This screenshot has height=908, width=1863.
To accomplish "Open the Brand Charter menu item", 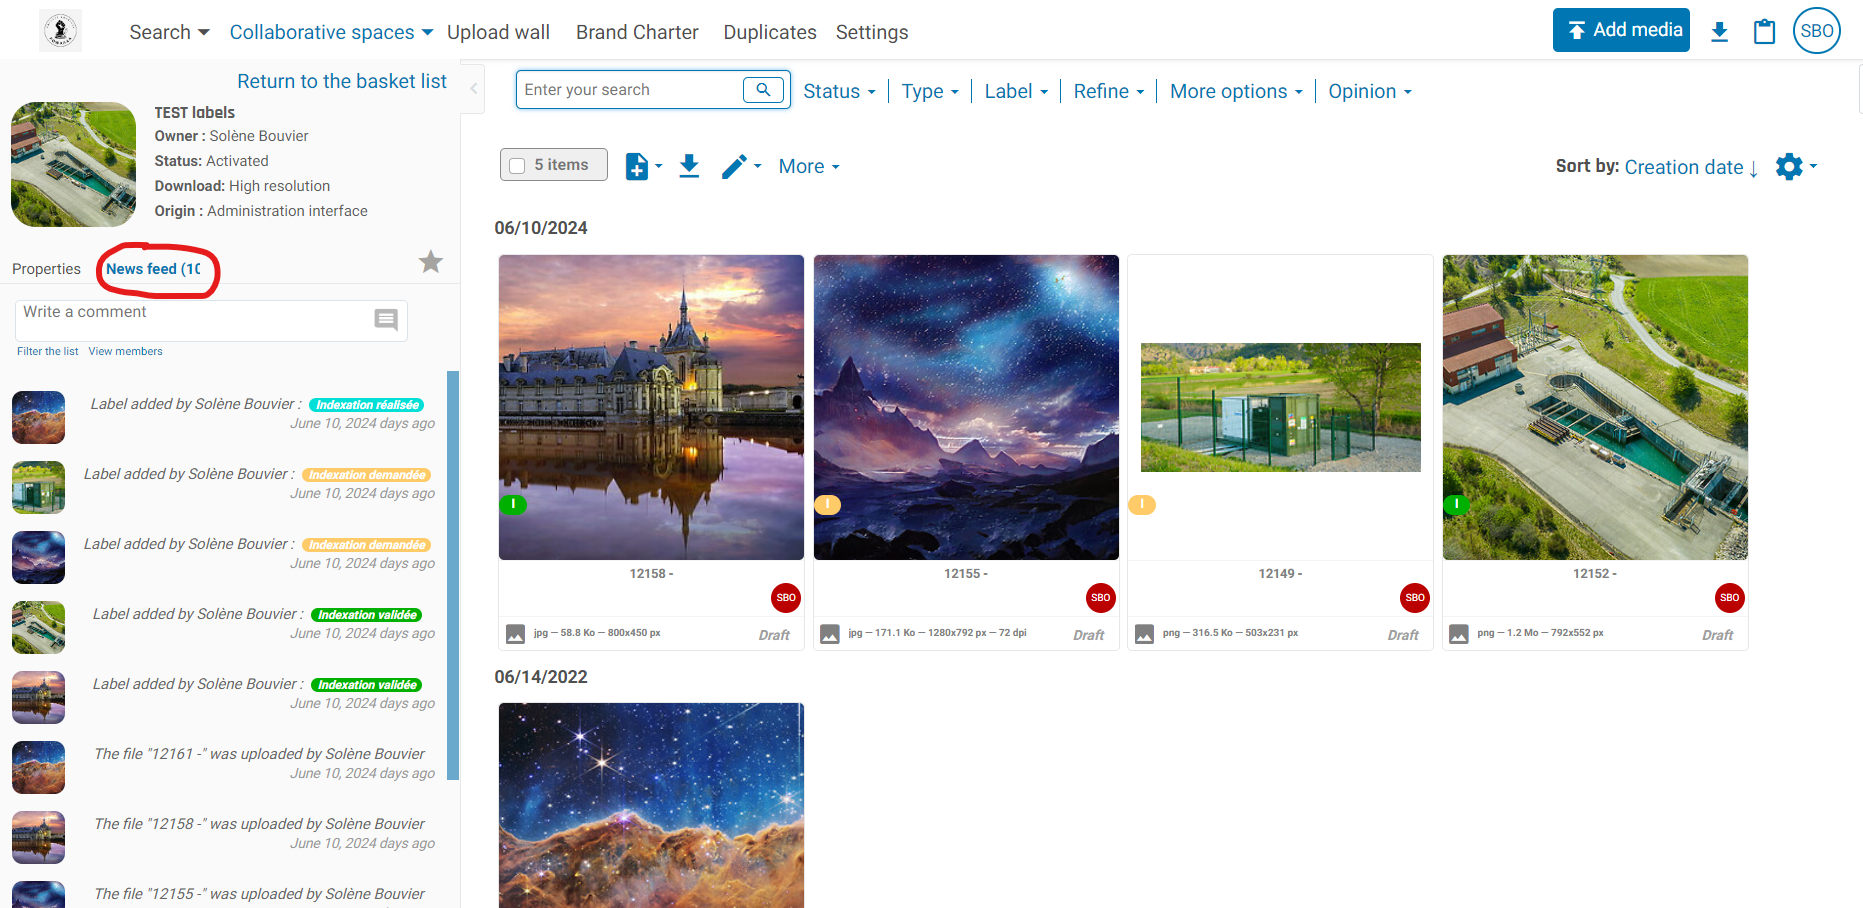I will 637,32.
